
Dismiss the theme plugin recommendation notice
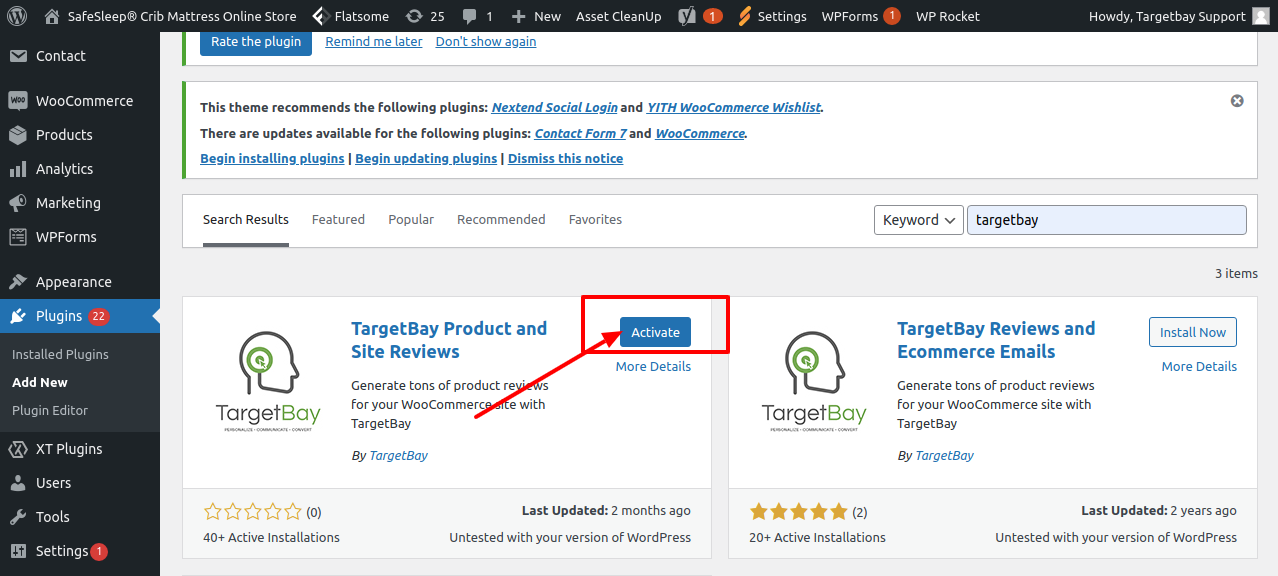[1237, 101]
